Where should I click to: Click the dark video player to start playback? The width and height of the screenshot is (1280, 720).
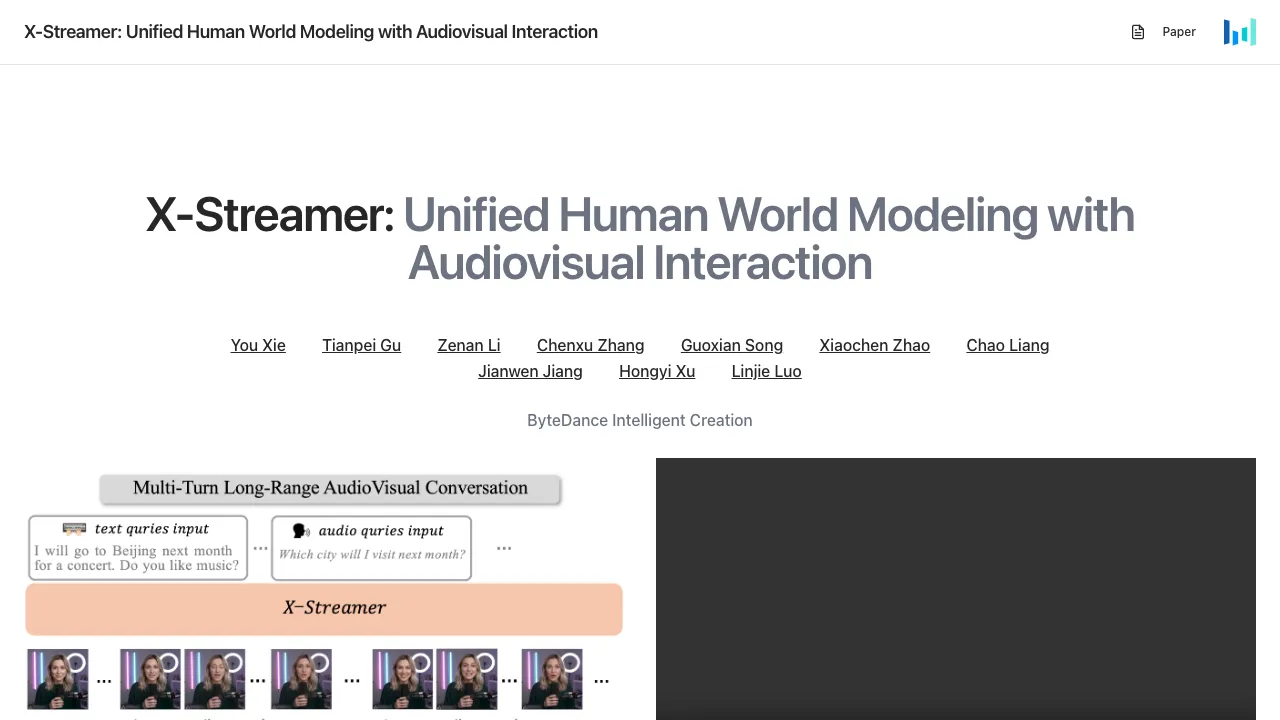pos(955,589)
